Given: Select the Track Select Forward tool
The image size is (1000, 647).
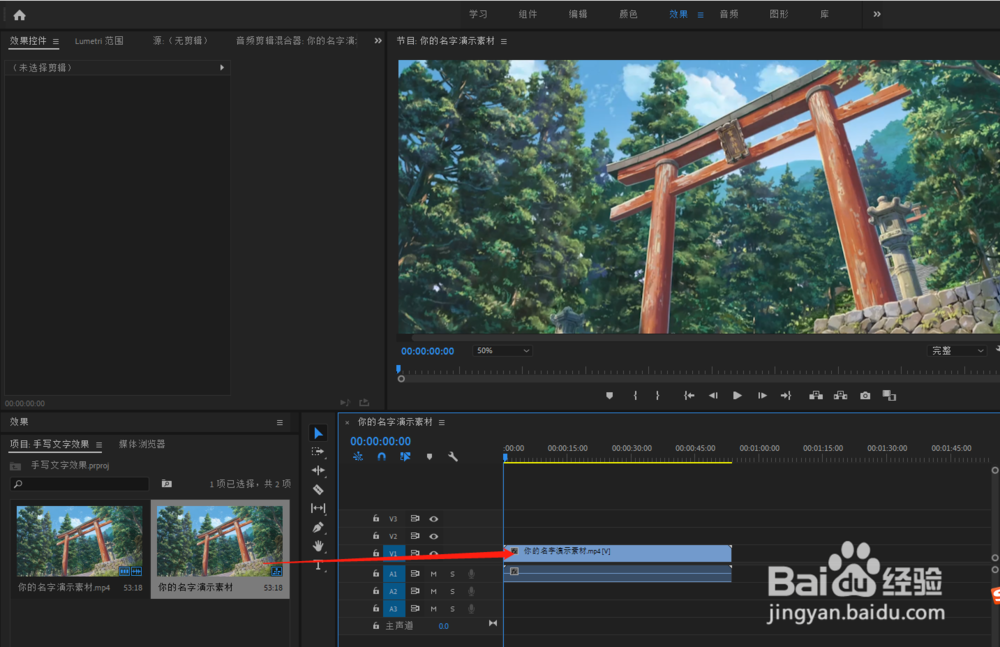Looking at the screenshot, I should tap(318, 452).
